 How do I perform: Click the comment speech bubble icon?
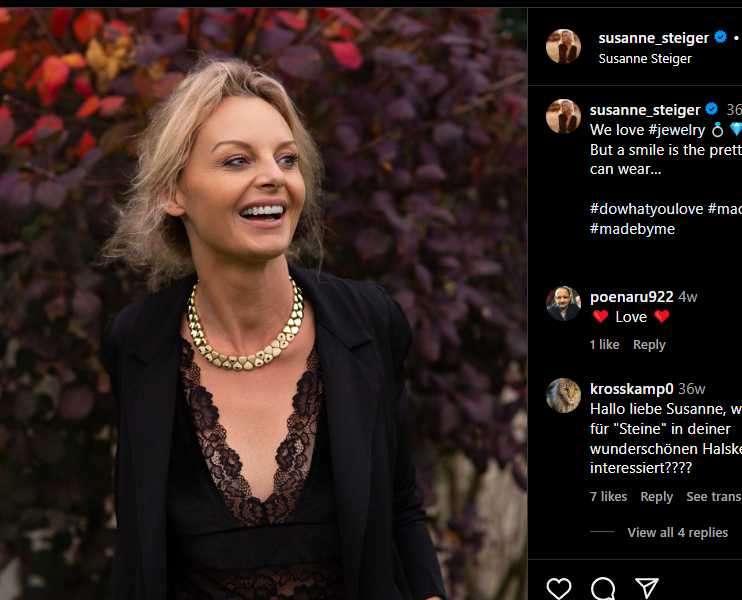603,588
